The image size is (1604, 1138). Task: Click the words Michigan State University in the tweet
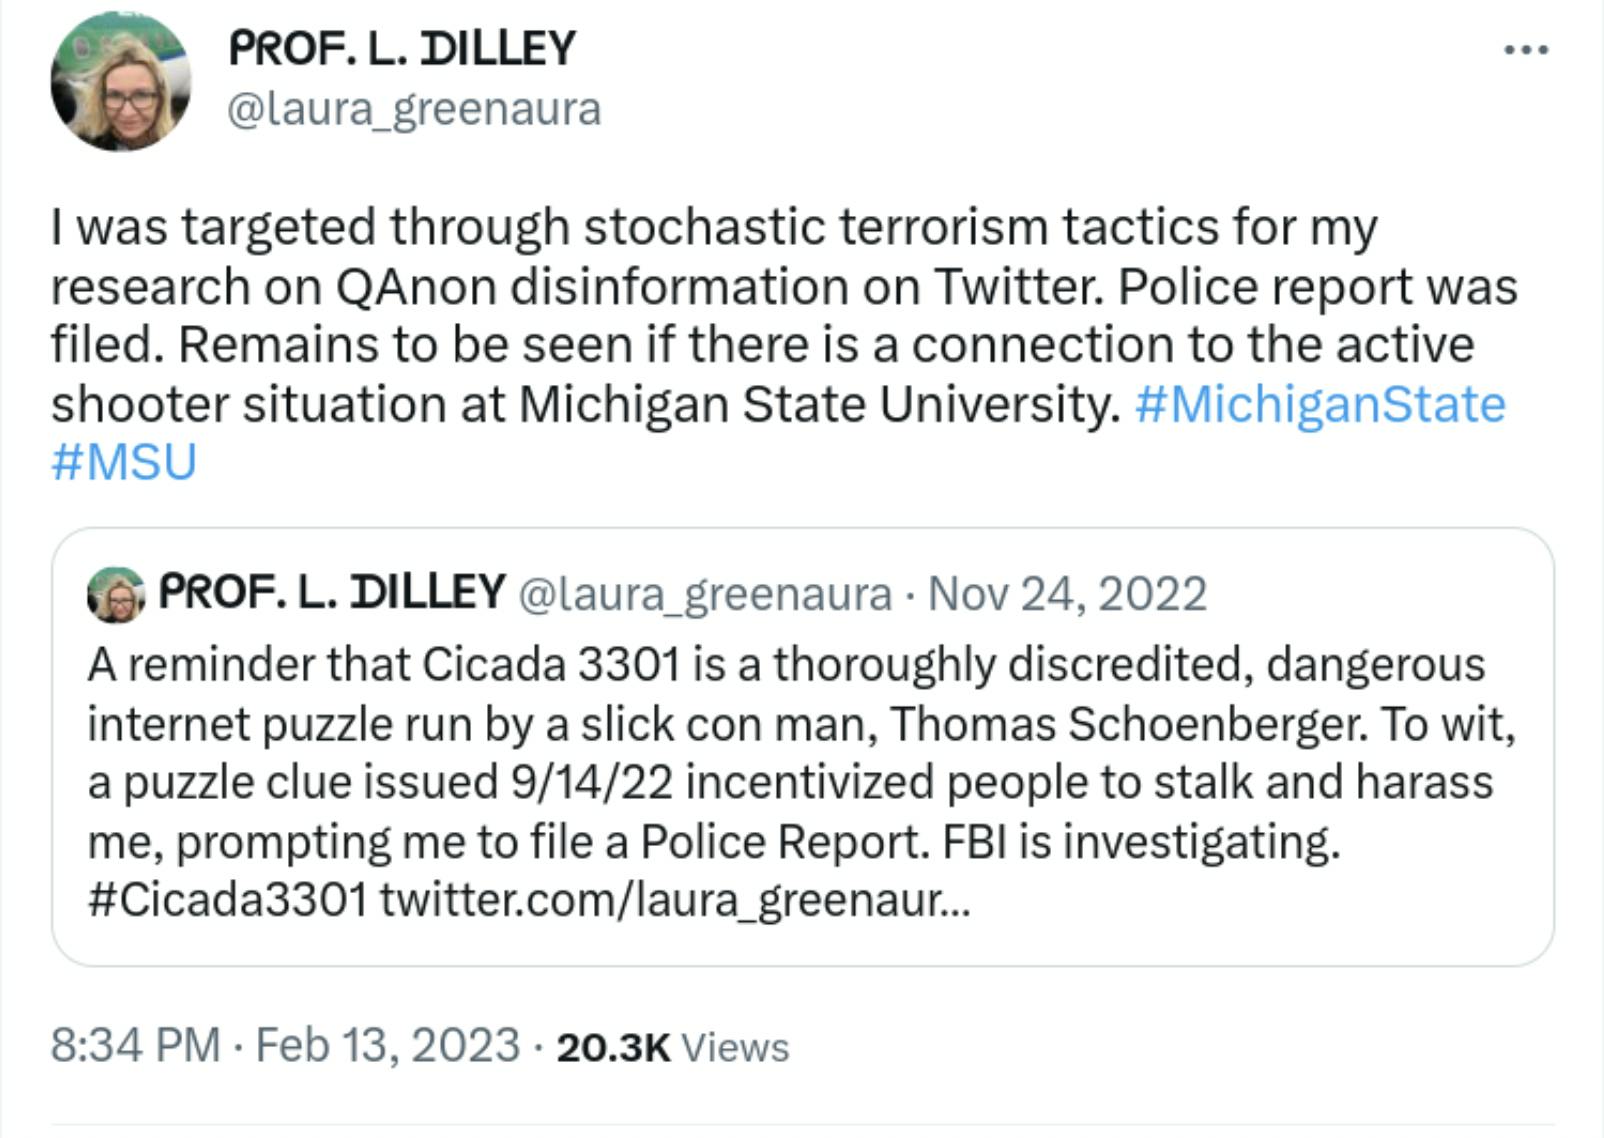click(x=819, y=404)
